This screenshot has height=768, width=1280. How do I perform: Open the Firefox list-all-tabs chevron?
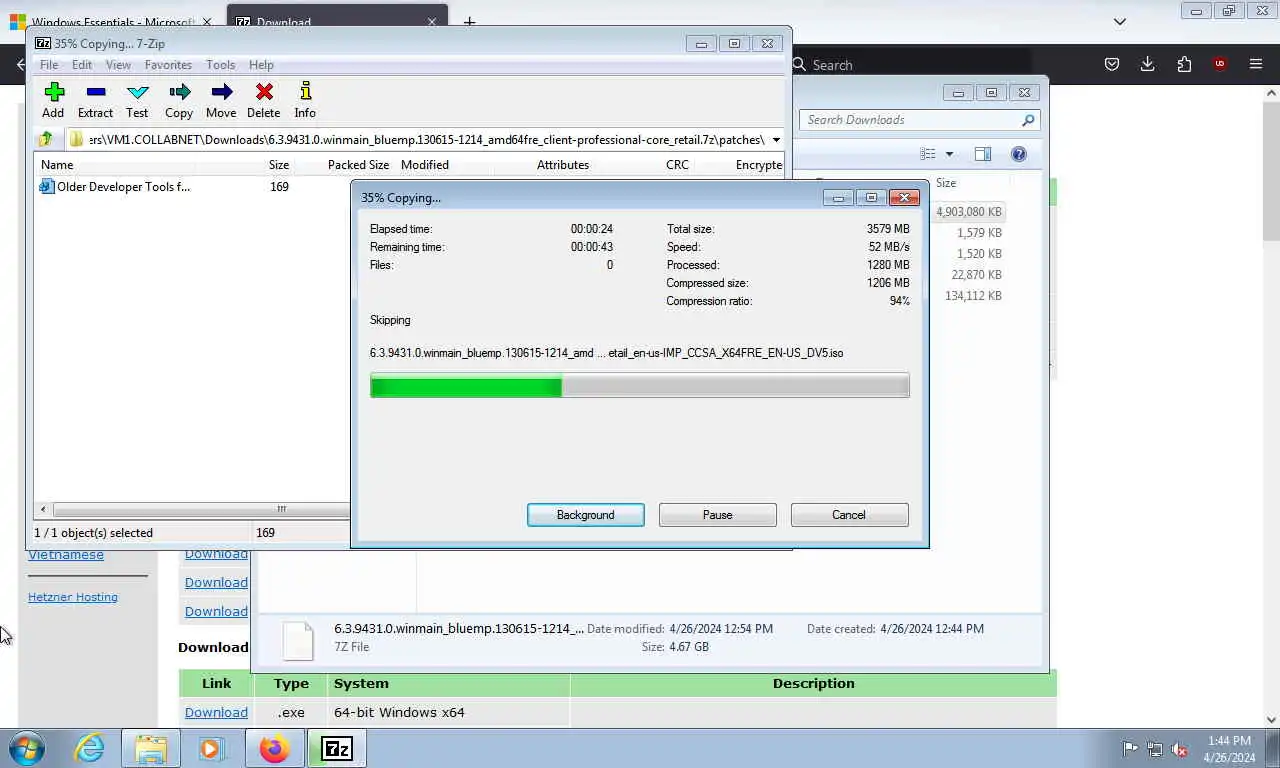pyautogui.click(x=1120, y=21)
